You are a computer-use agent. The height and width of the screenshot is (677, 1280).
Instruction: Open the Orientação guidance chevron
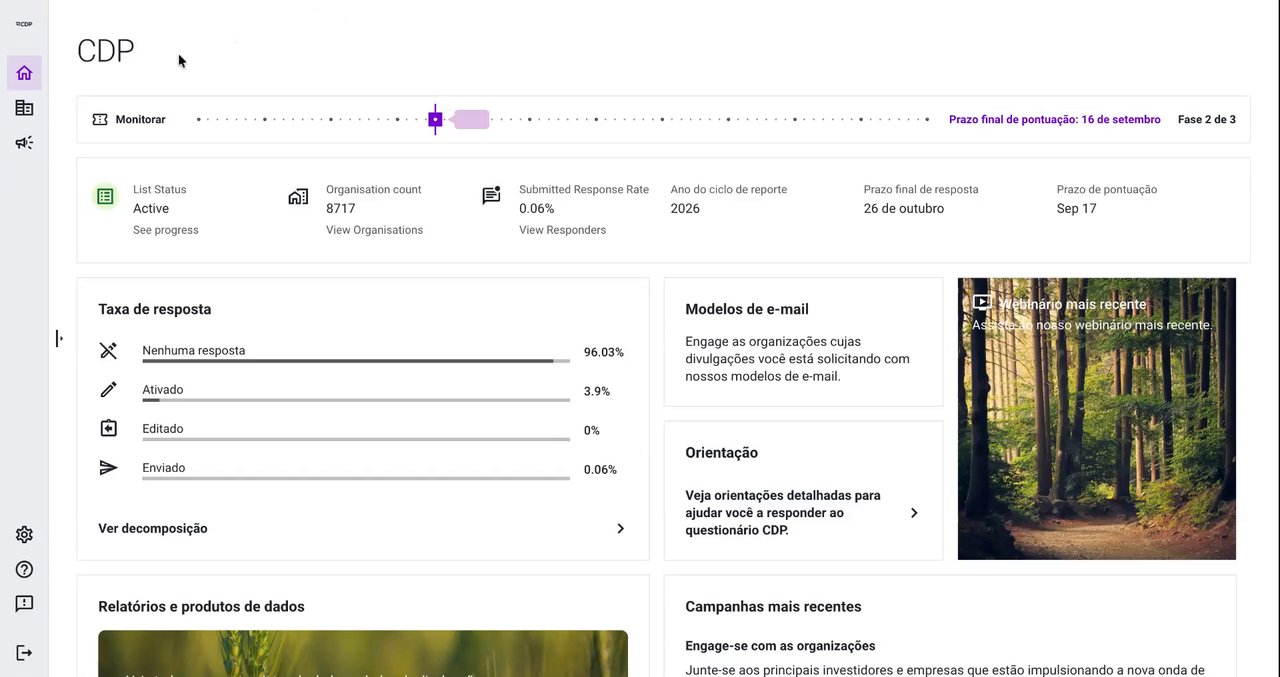click(913, 513)
